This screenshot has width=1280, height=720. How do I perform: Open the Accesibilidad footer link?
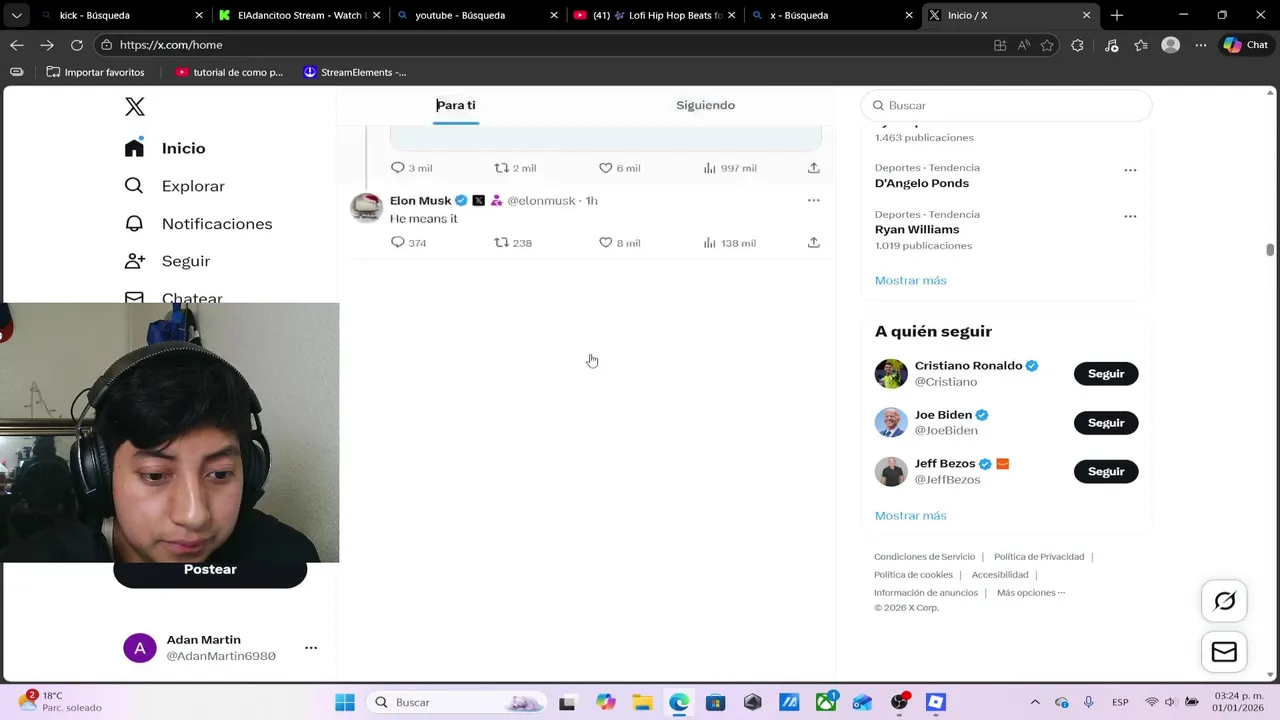point(1000,575)
